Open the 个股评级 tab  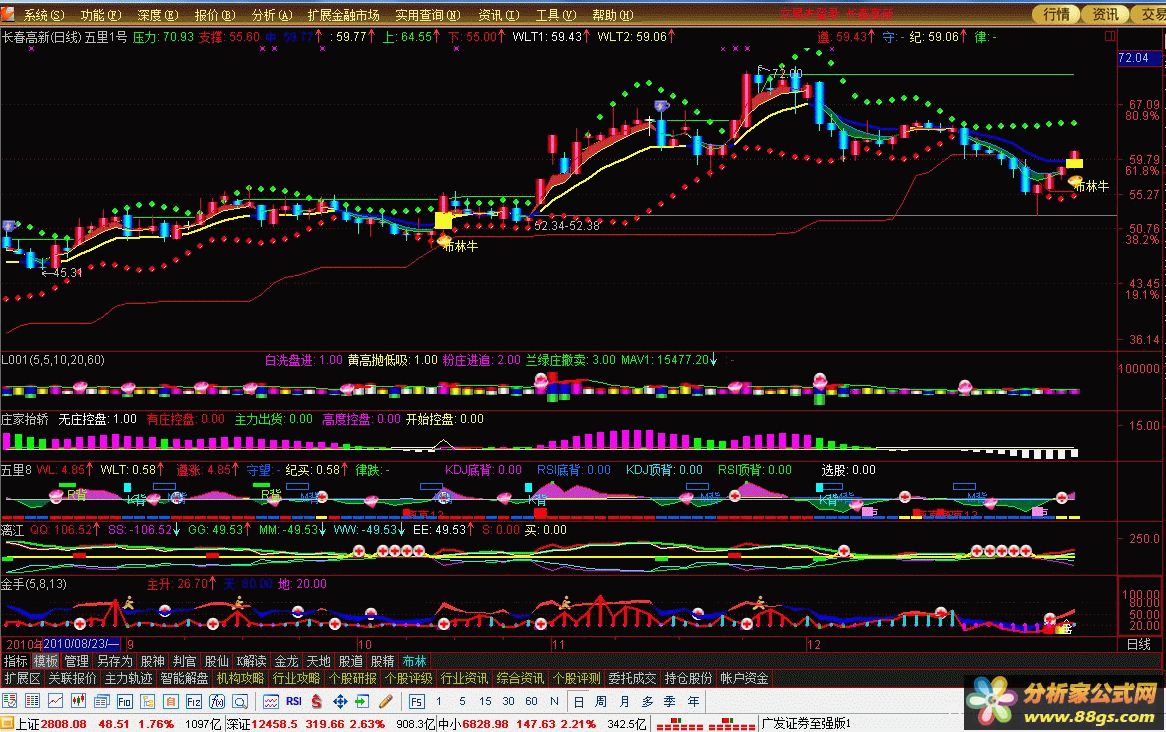tap(408, 678)
